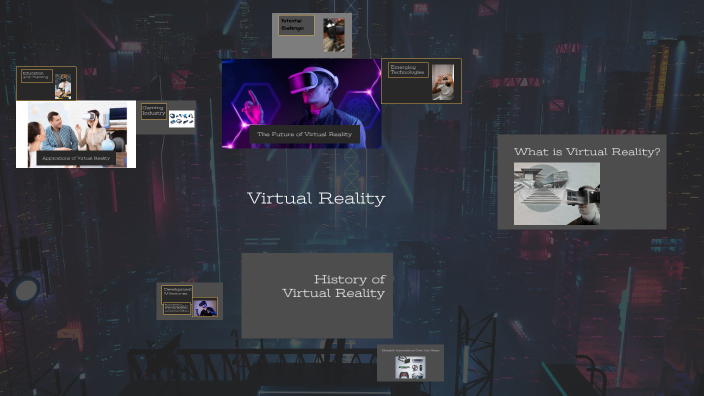Click the devices image in Notable Innovations subtopic
This screenshot has height=396, width=704.
(410, 367)
